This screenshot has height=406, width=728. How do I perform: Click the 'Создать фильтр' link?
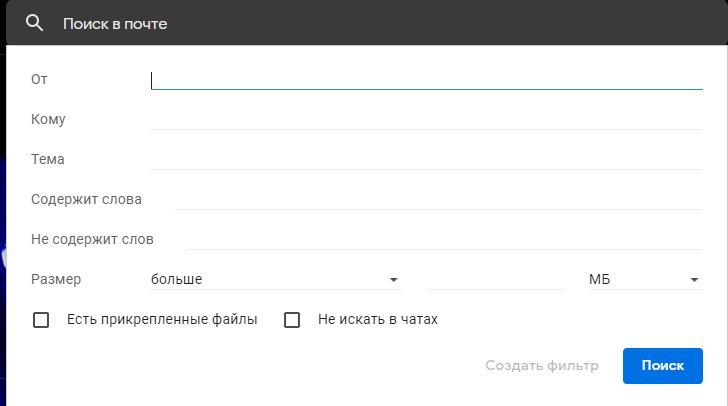542,366
